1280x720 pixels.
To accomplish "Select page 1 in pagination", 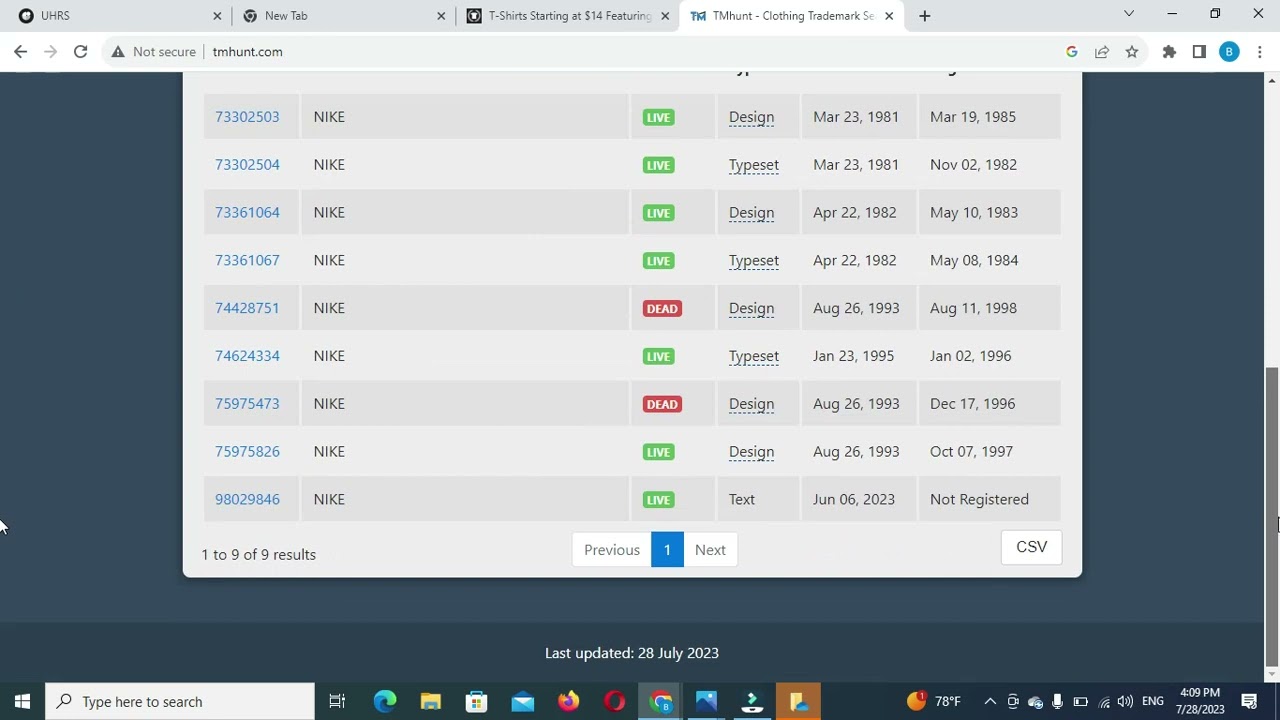I will point(667,550).
